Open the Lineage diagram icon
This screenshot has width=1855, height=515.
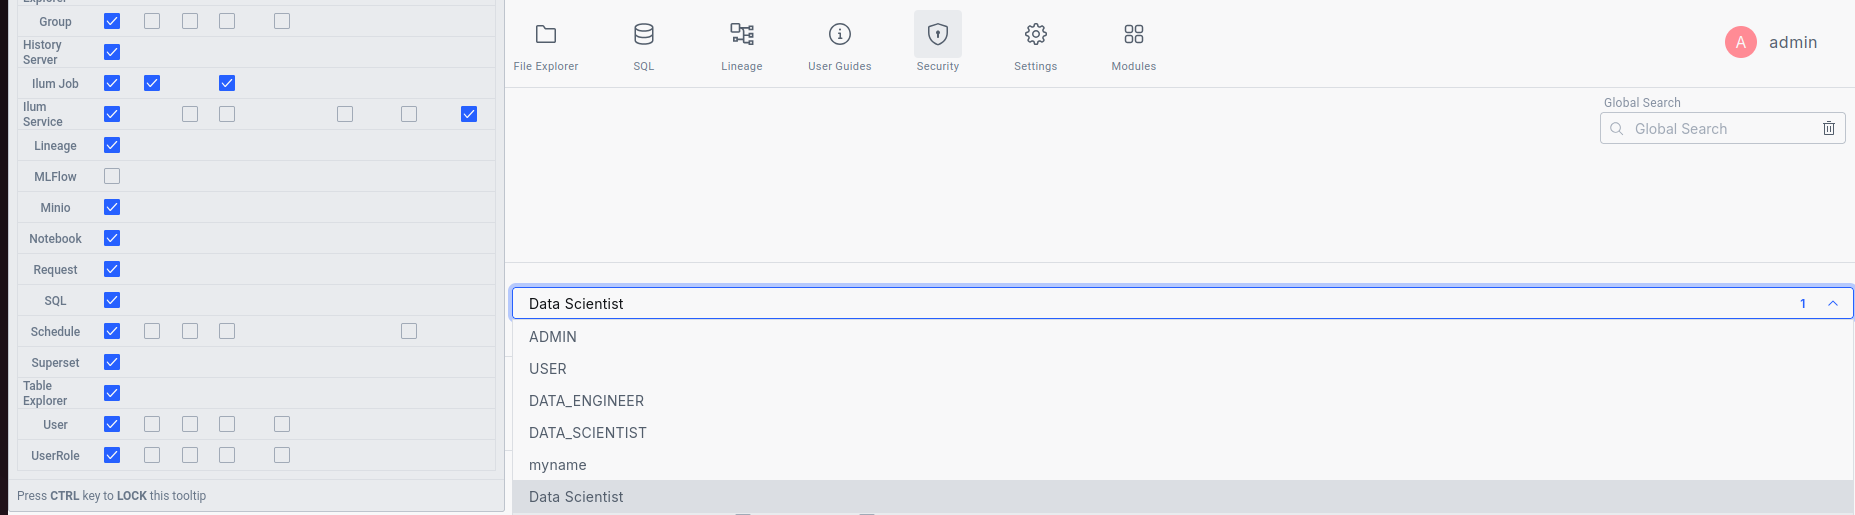click(x=742, y=35)
